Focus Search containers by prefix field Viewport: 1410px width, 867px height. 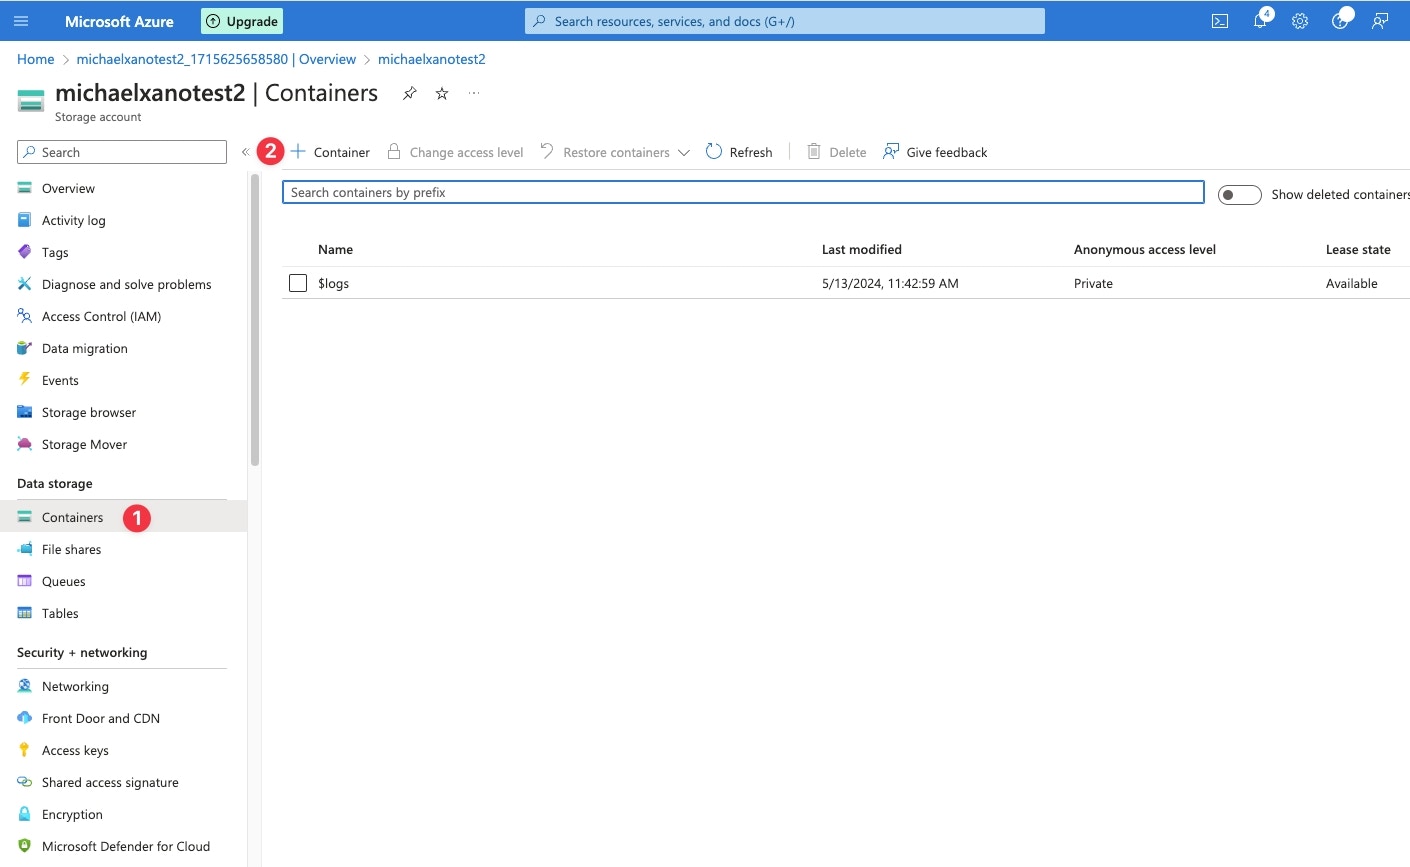[x=743, y=192]
